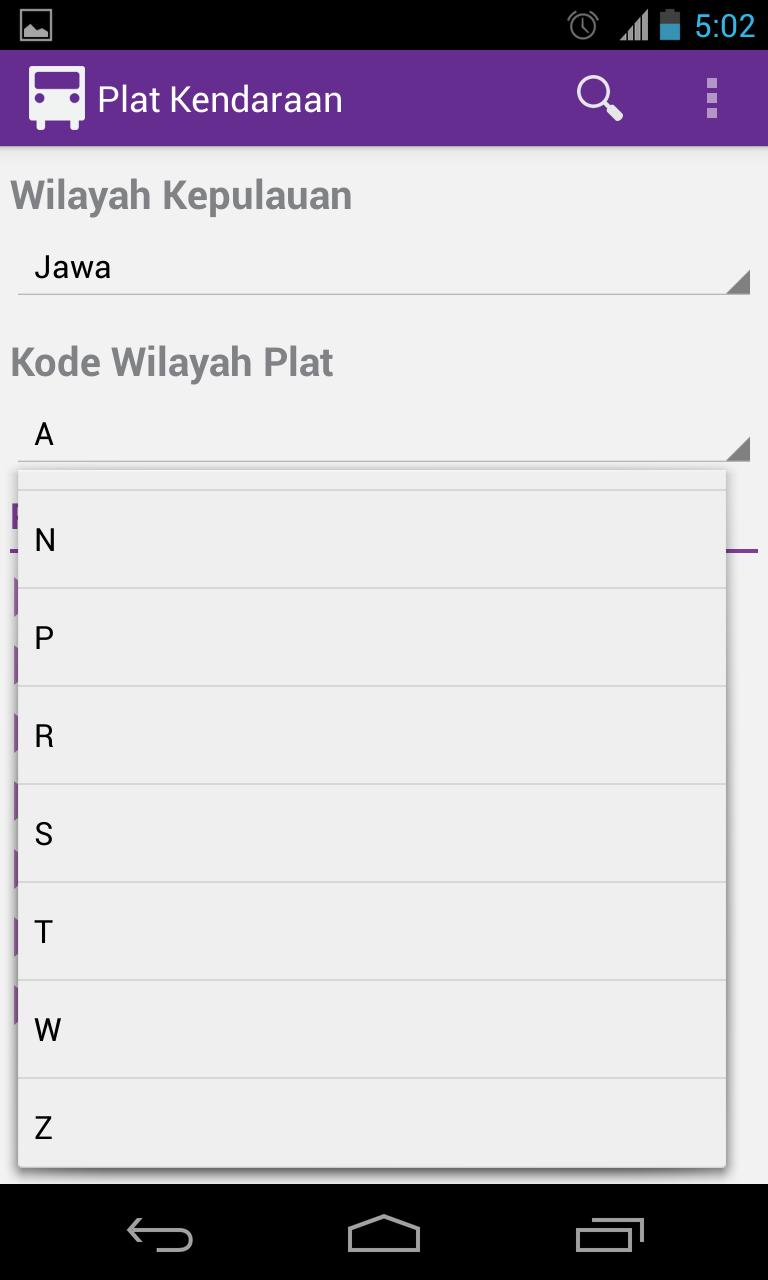Open the overflow menu with three dots
The width and height of the screenshot is (768, 1280).
[x=712, y=97]
